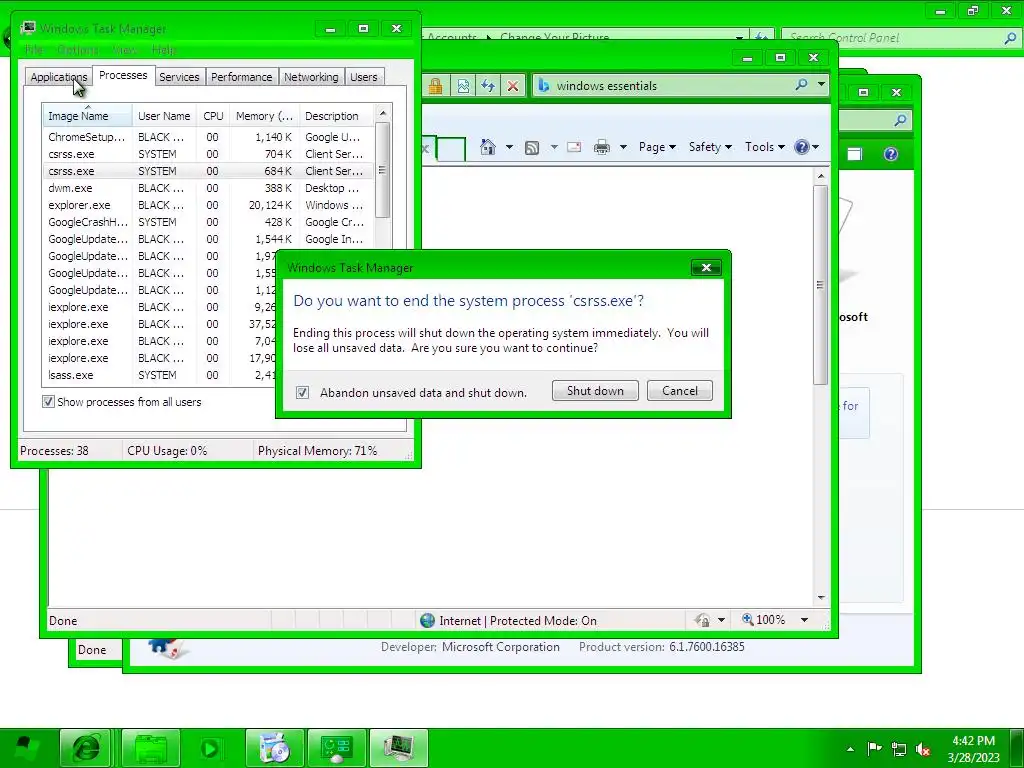Click the red stop loading icon in IE
1024x768 pixels.
(513, 86)
